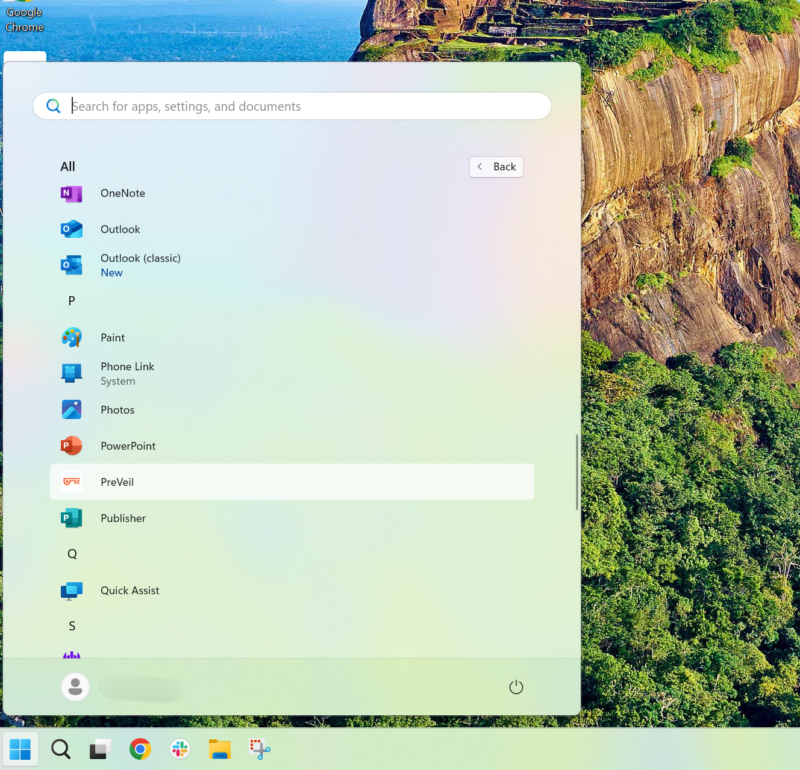Click the search apps input field
This screenshot has width=800, height=770.
(292, 105)
